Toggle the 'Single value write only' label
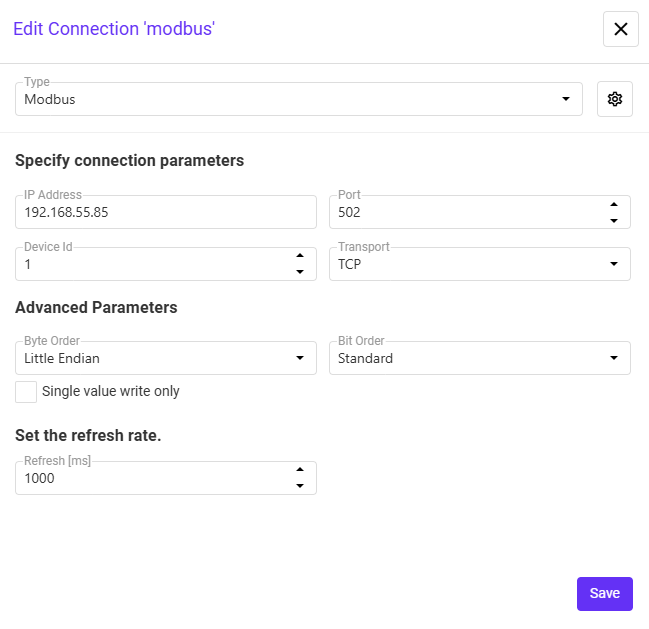The width and height of the screenshot is (649, 629). (111, 391)
